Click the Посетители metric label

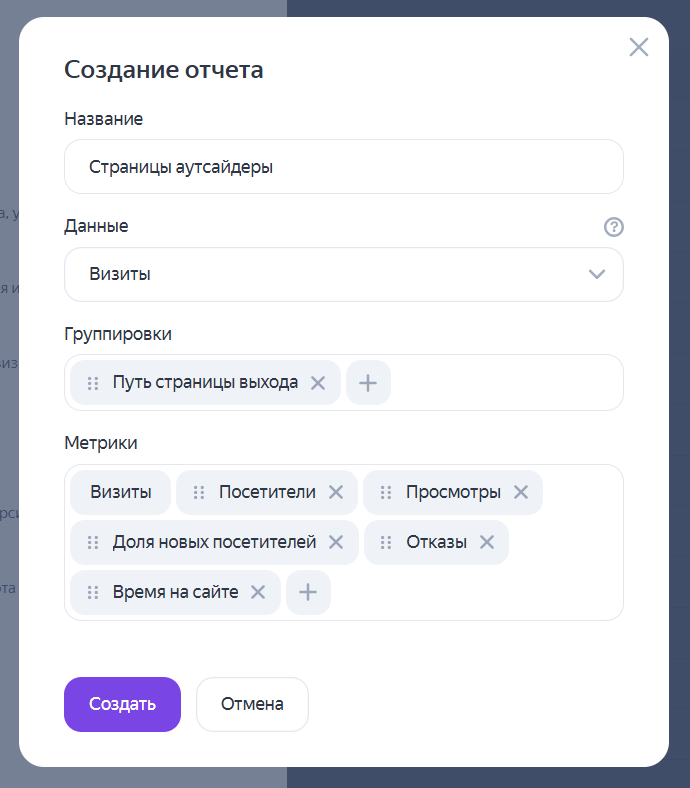click(267, 492)
